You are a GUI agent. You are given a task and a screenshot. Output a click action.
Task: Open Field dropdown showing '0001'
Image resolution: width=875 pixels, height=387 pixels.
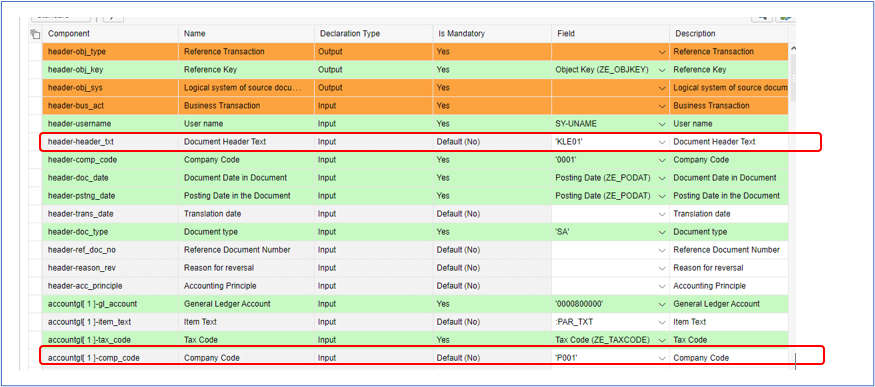coord(662,160)
